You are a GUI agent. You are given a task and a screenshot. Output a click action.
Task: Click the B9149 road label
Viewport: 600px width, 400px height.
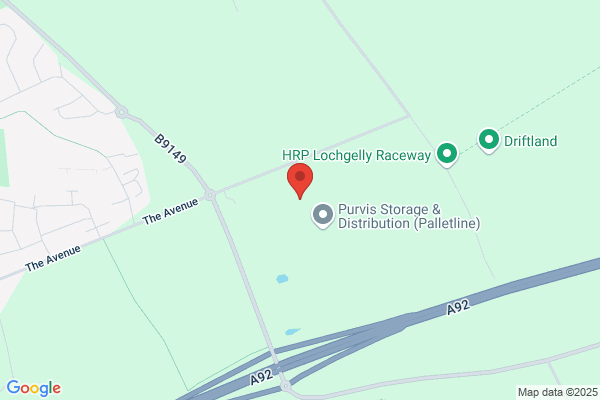[x=170, y=149]
